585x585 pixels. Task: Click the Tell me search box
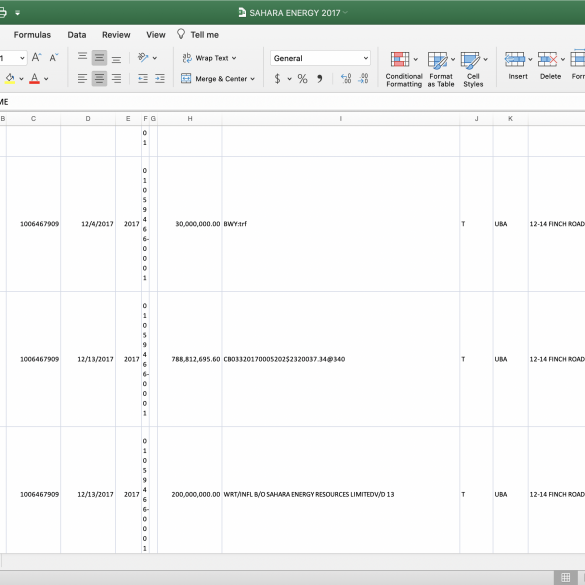(x=204, y=35)
